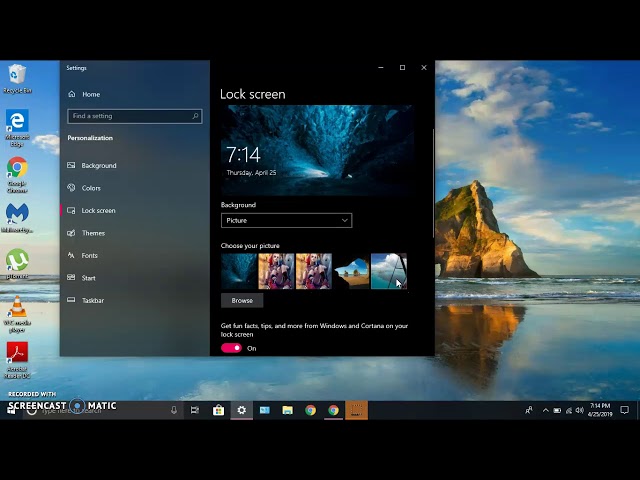Select the Malwarebytes desktop shortcut
This screenshot has width=640, height=480.
(x=17, y=218)
